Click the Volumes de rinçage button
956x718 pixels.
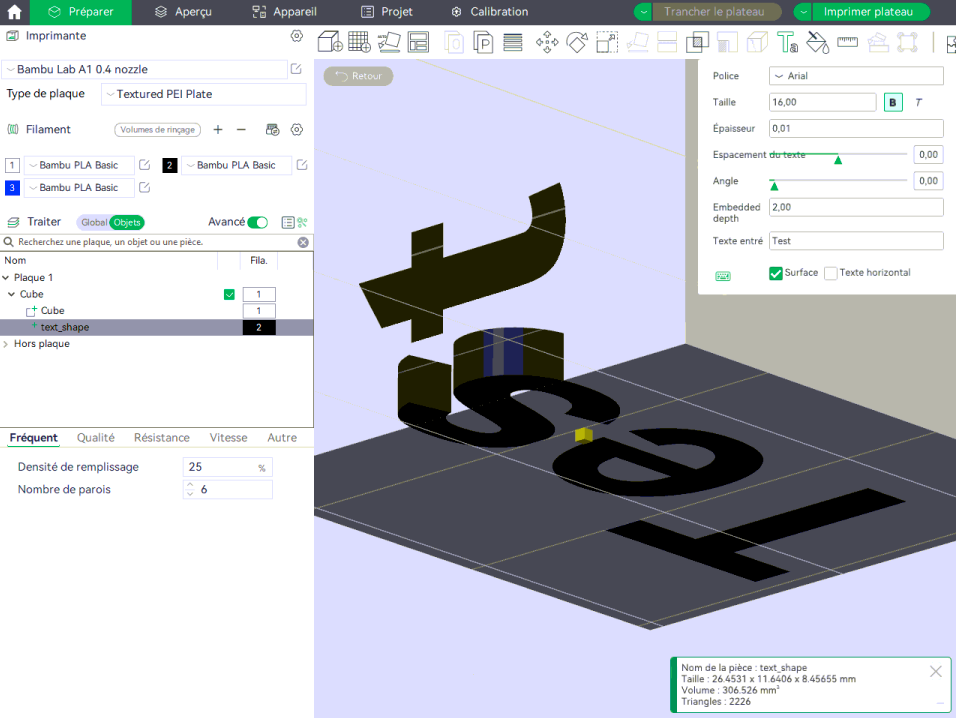[x=158, y=130]
